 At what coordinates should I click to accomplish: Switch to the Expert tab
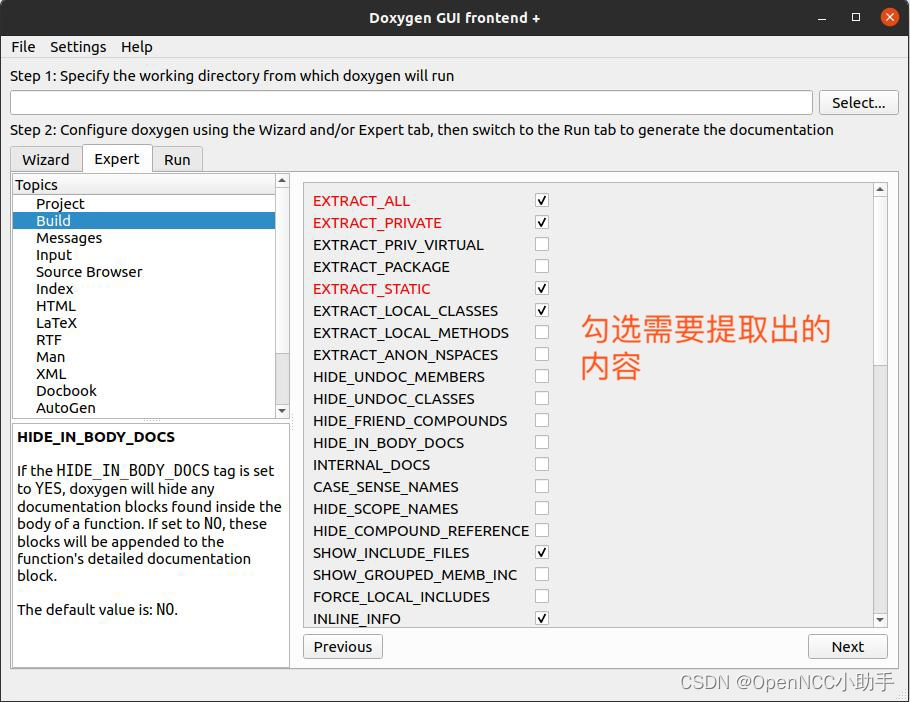[117, 159]
